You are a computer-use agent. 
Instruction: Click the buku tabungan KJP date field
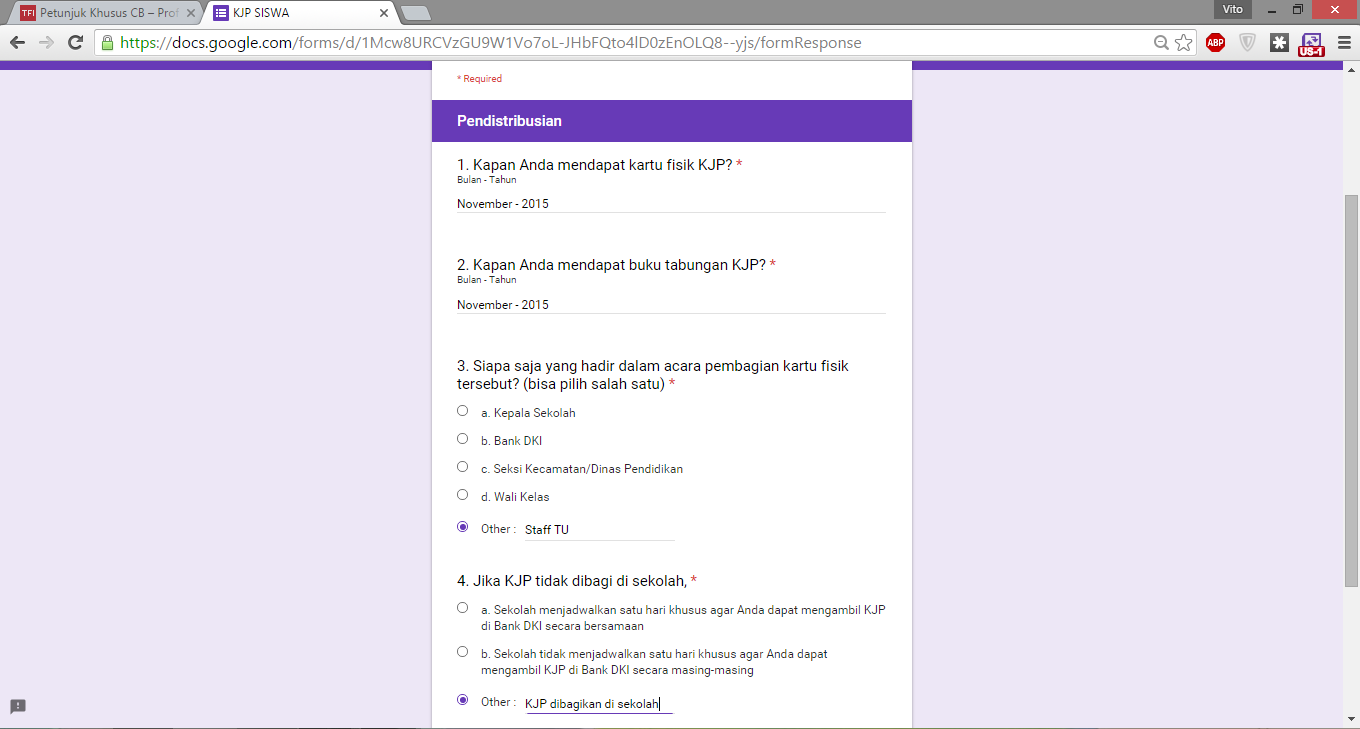click(671, 304)
